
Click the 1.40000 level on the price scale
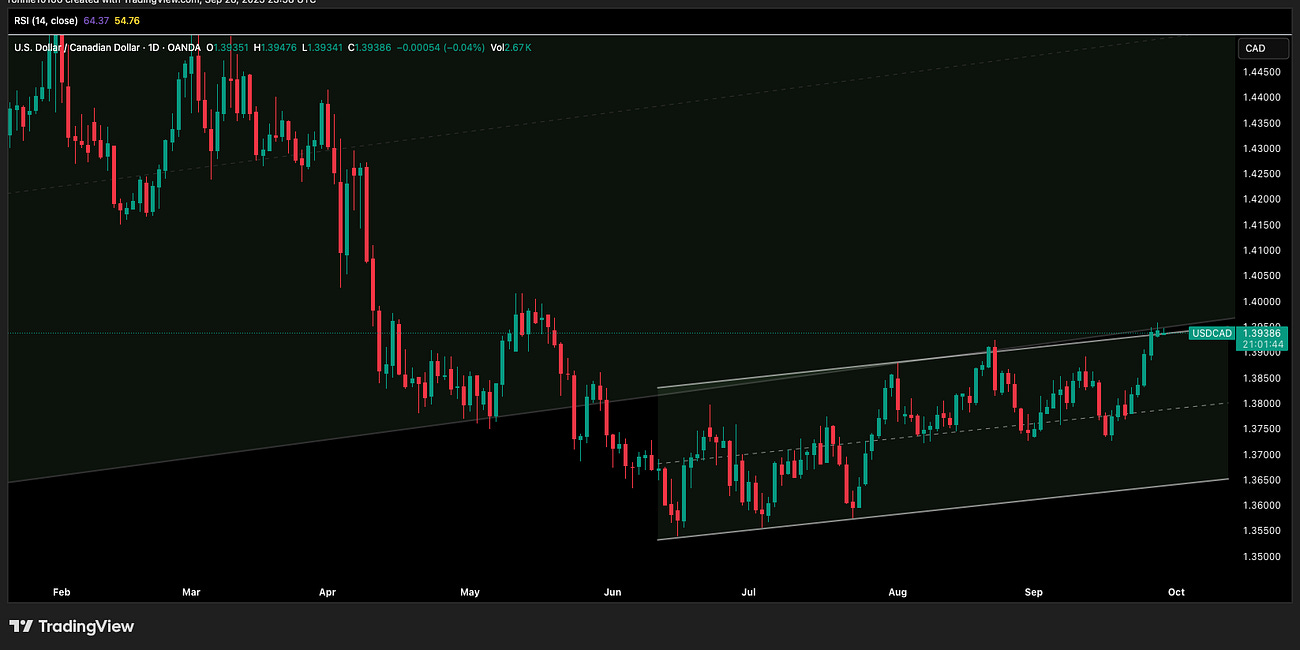pos(1261,301)
